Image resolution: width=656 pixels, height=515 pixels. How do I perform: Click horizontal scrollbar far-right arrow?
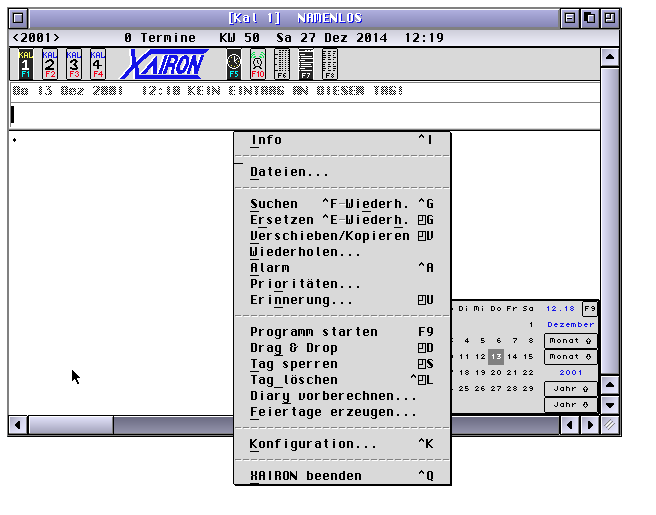coord(590,425)
